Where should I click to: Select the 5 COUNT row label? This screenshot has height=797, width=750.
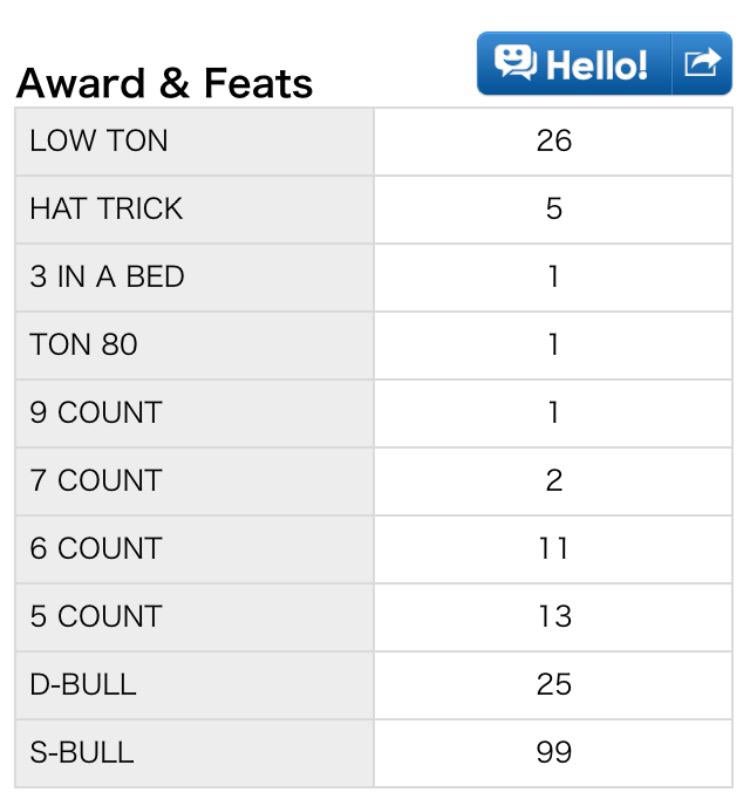click(95, 617)
